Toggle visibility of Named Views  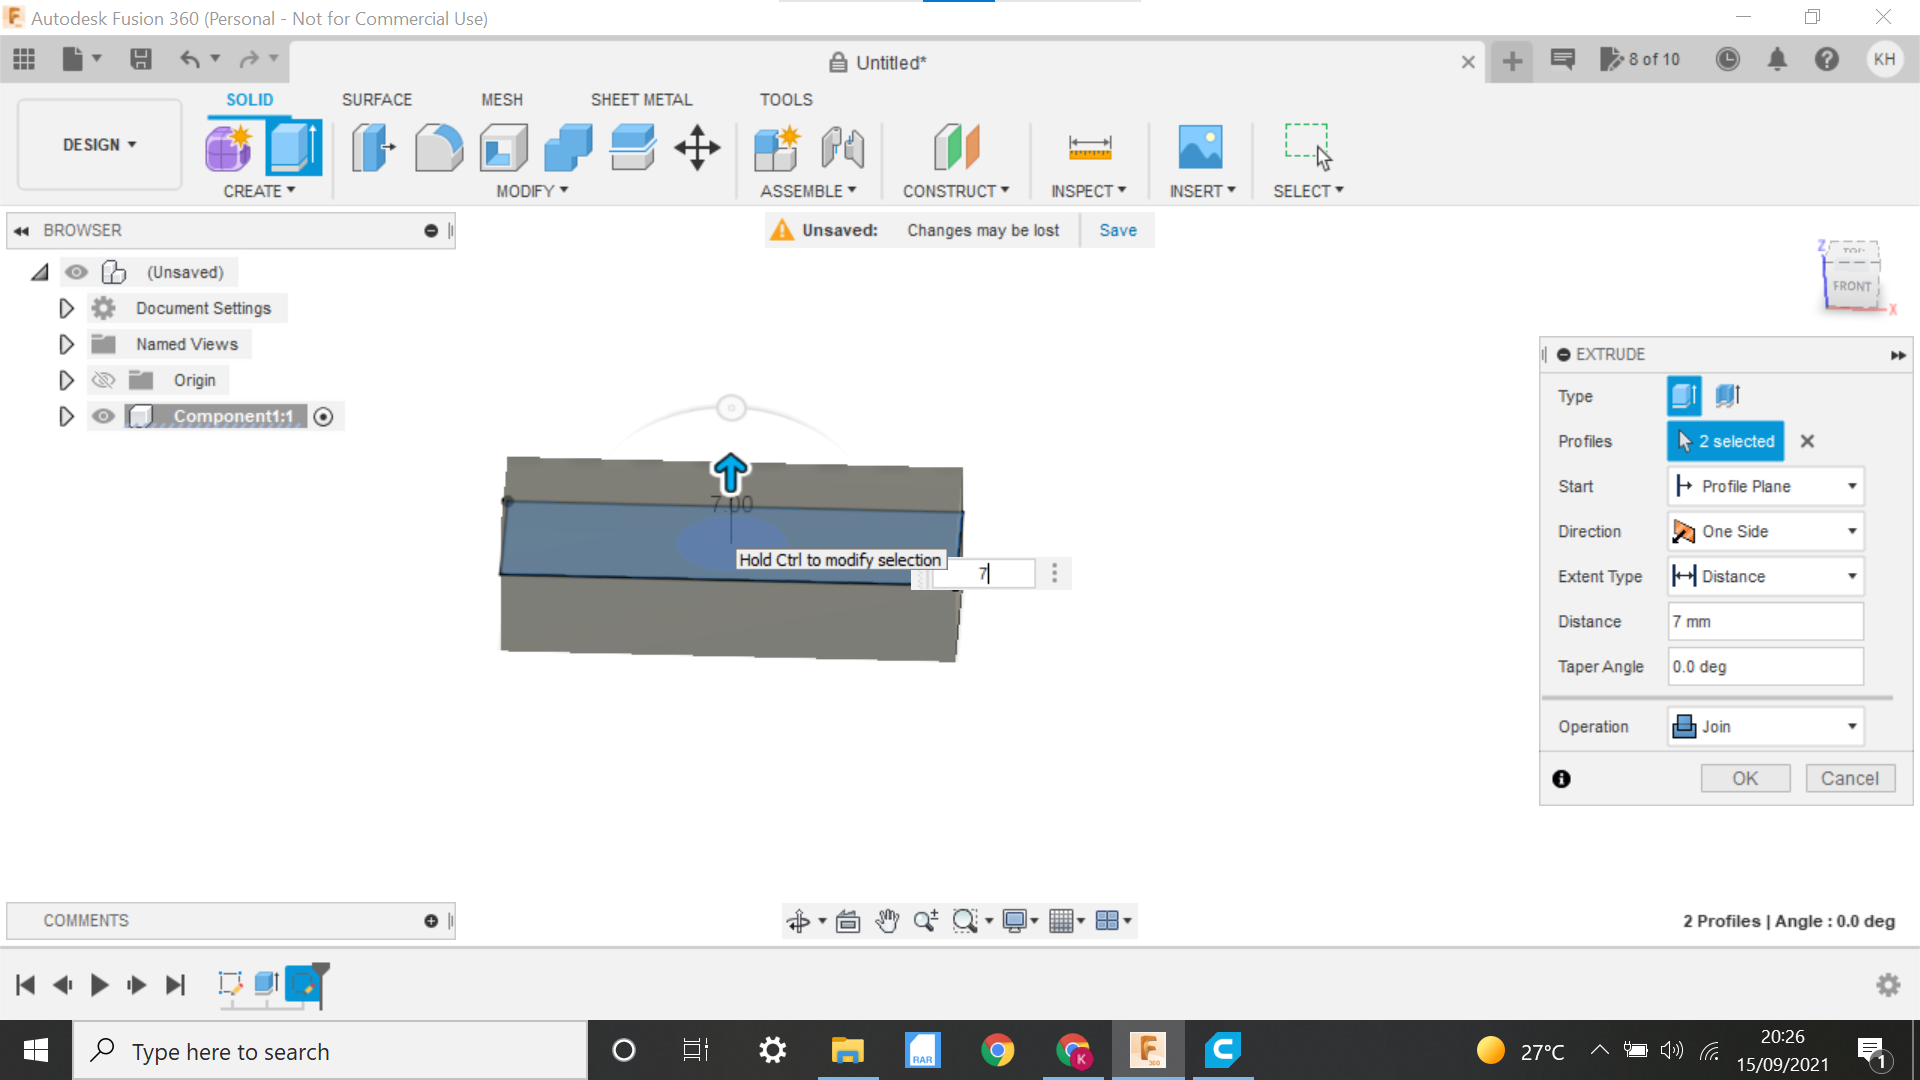[104, 344]
